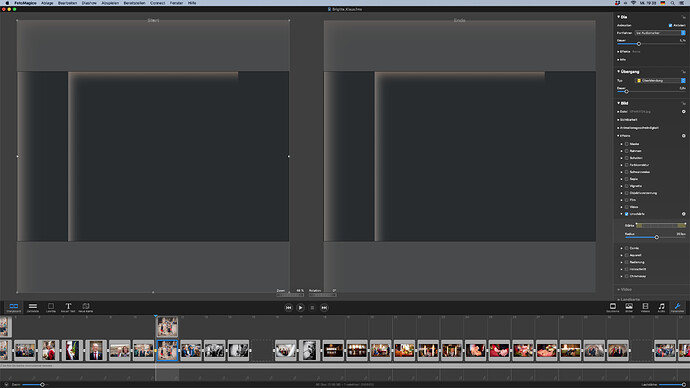Click reset icon of Bild section

(683, 103)
